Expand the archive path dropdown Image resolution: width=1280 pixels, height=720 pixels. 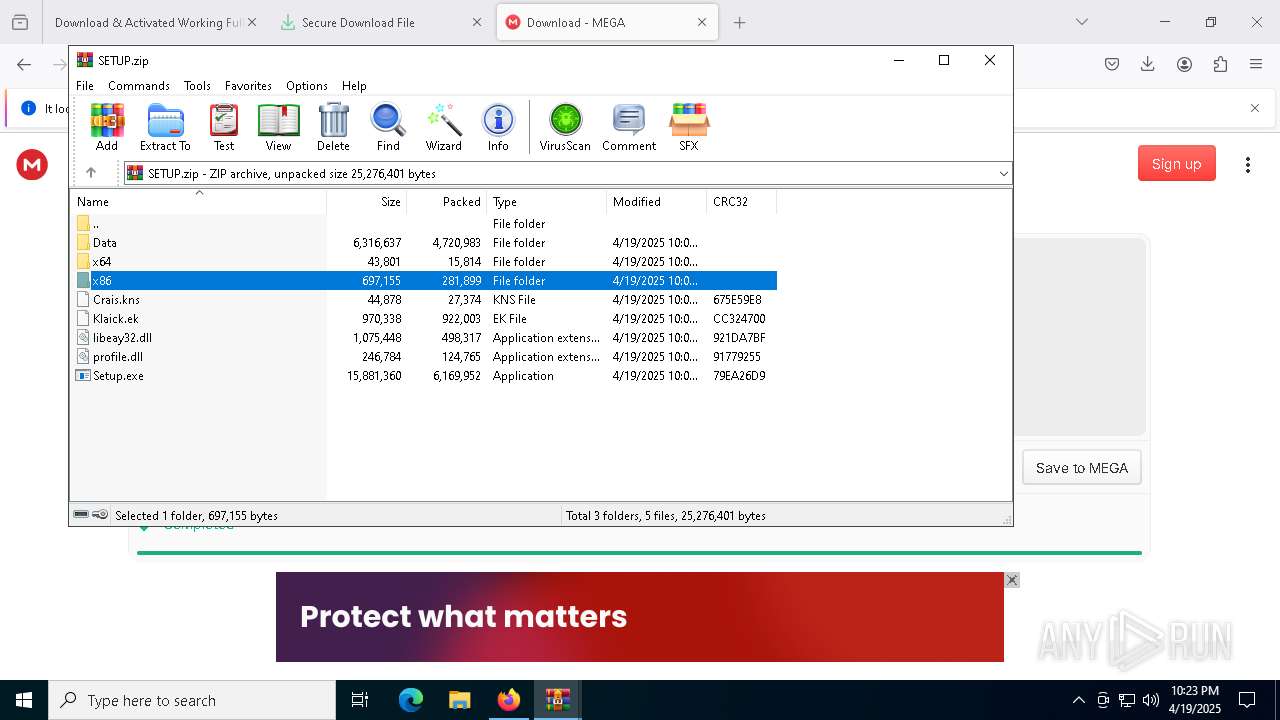coord(1003,174)
